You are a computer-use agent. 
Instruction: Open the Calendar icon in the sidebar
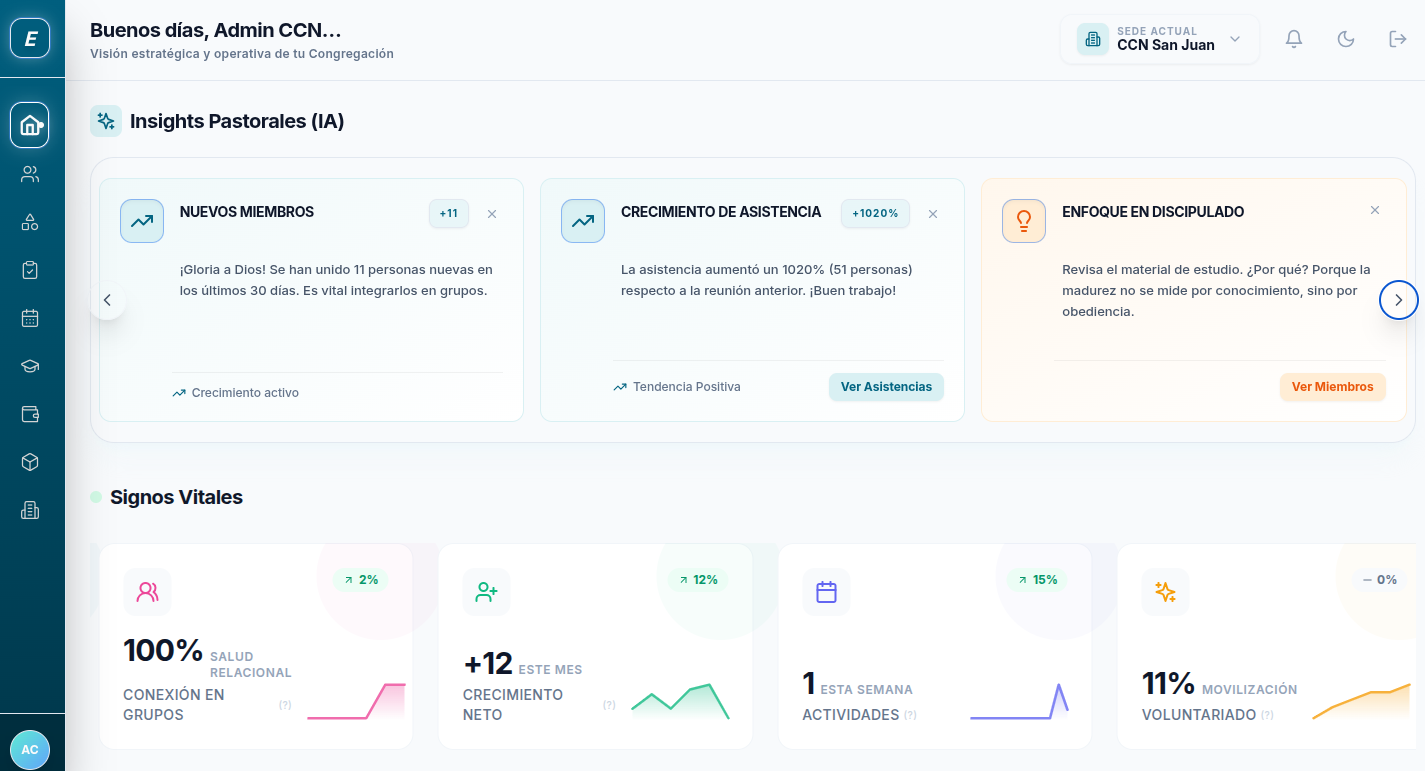[x=30, y=317]
